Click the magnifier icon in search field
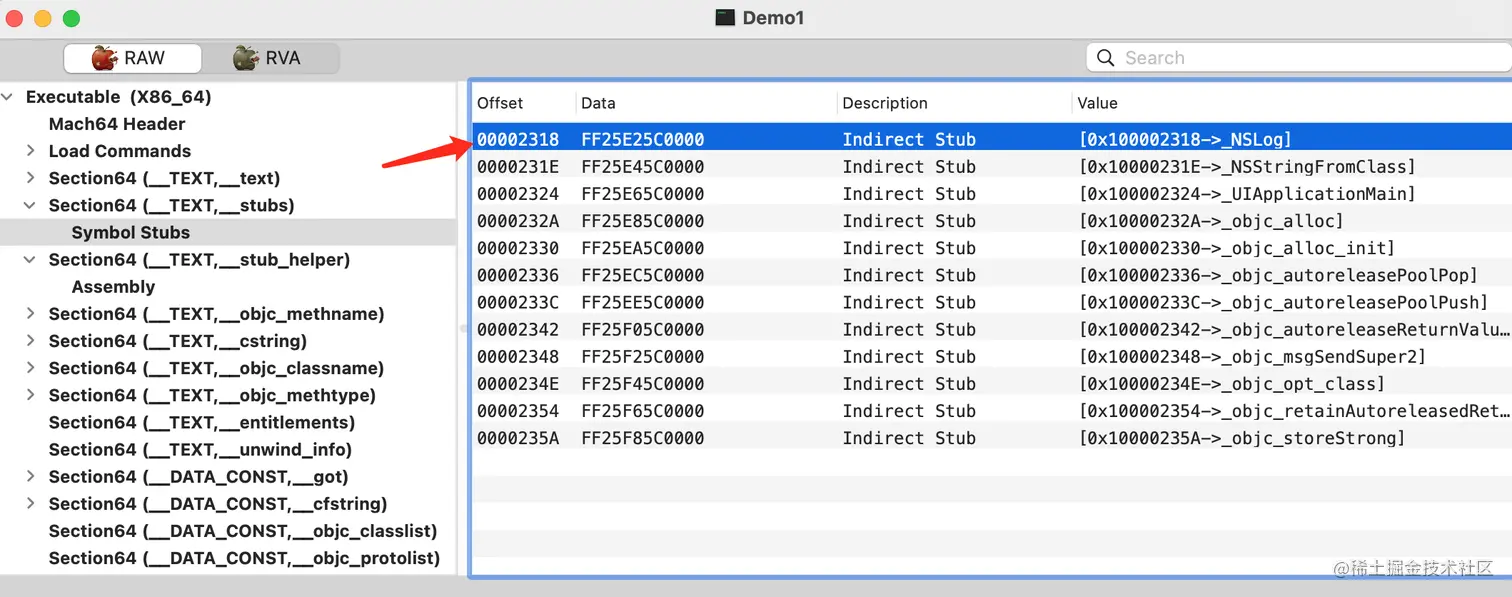 1105,58
